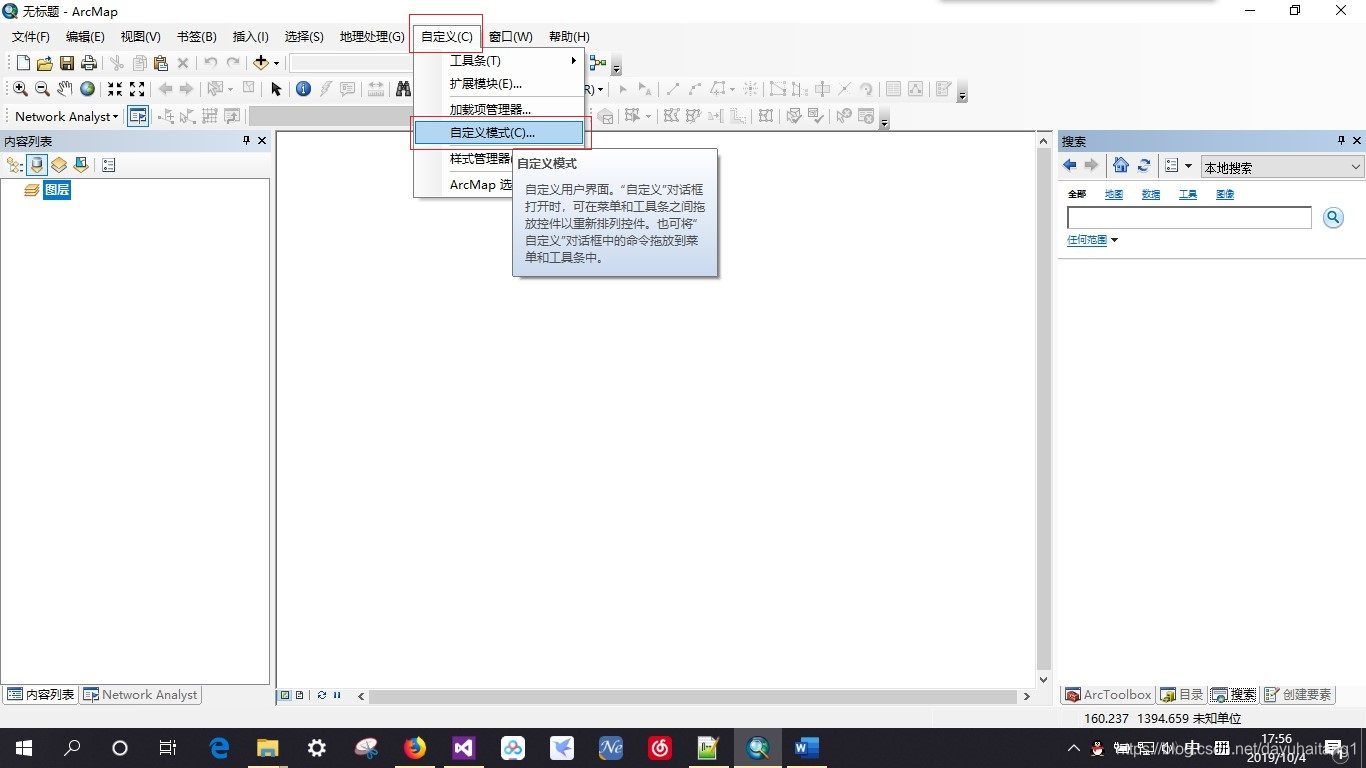Click the 地图 filter link in Search panel
This screenshot has height=768, width=1366.
[x=1113, y=194]
